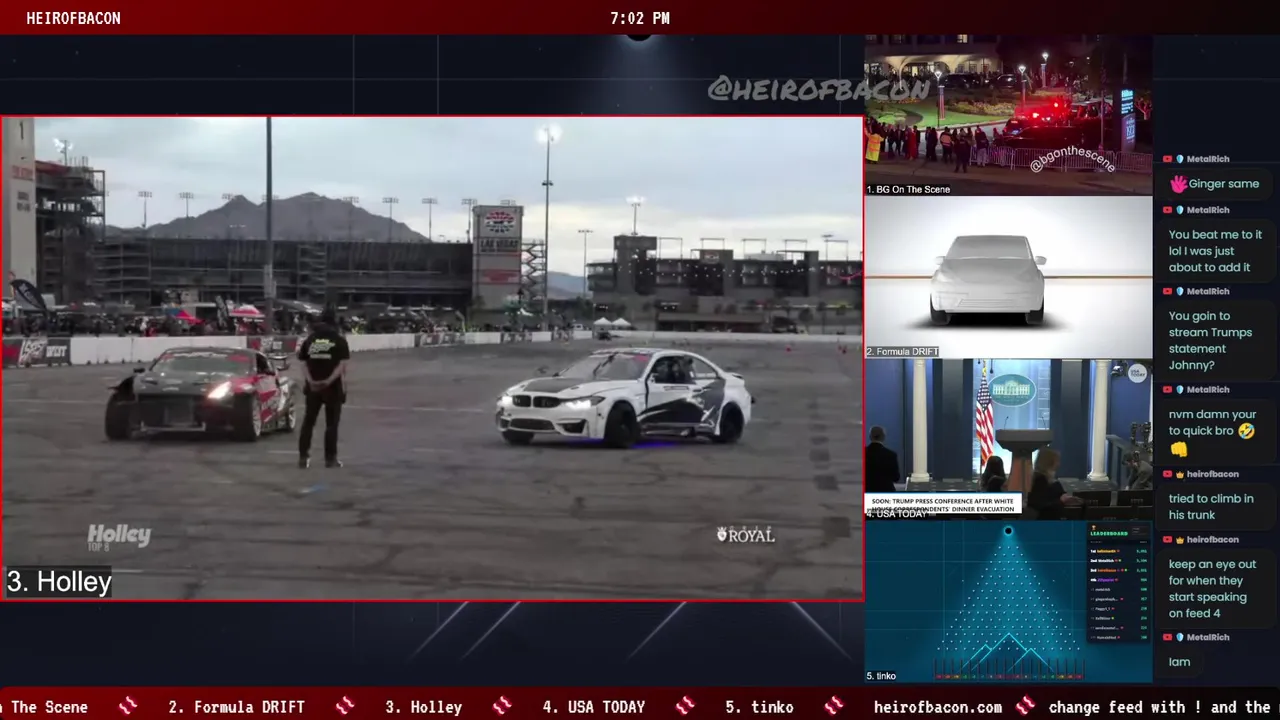
Task: Open chat message 'Ginger same'
Action: coord(1214,184)
